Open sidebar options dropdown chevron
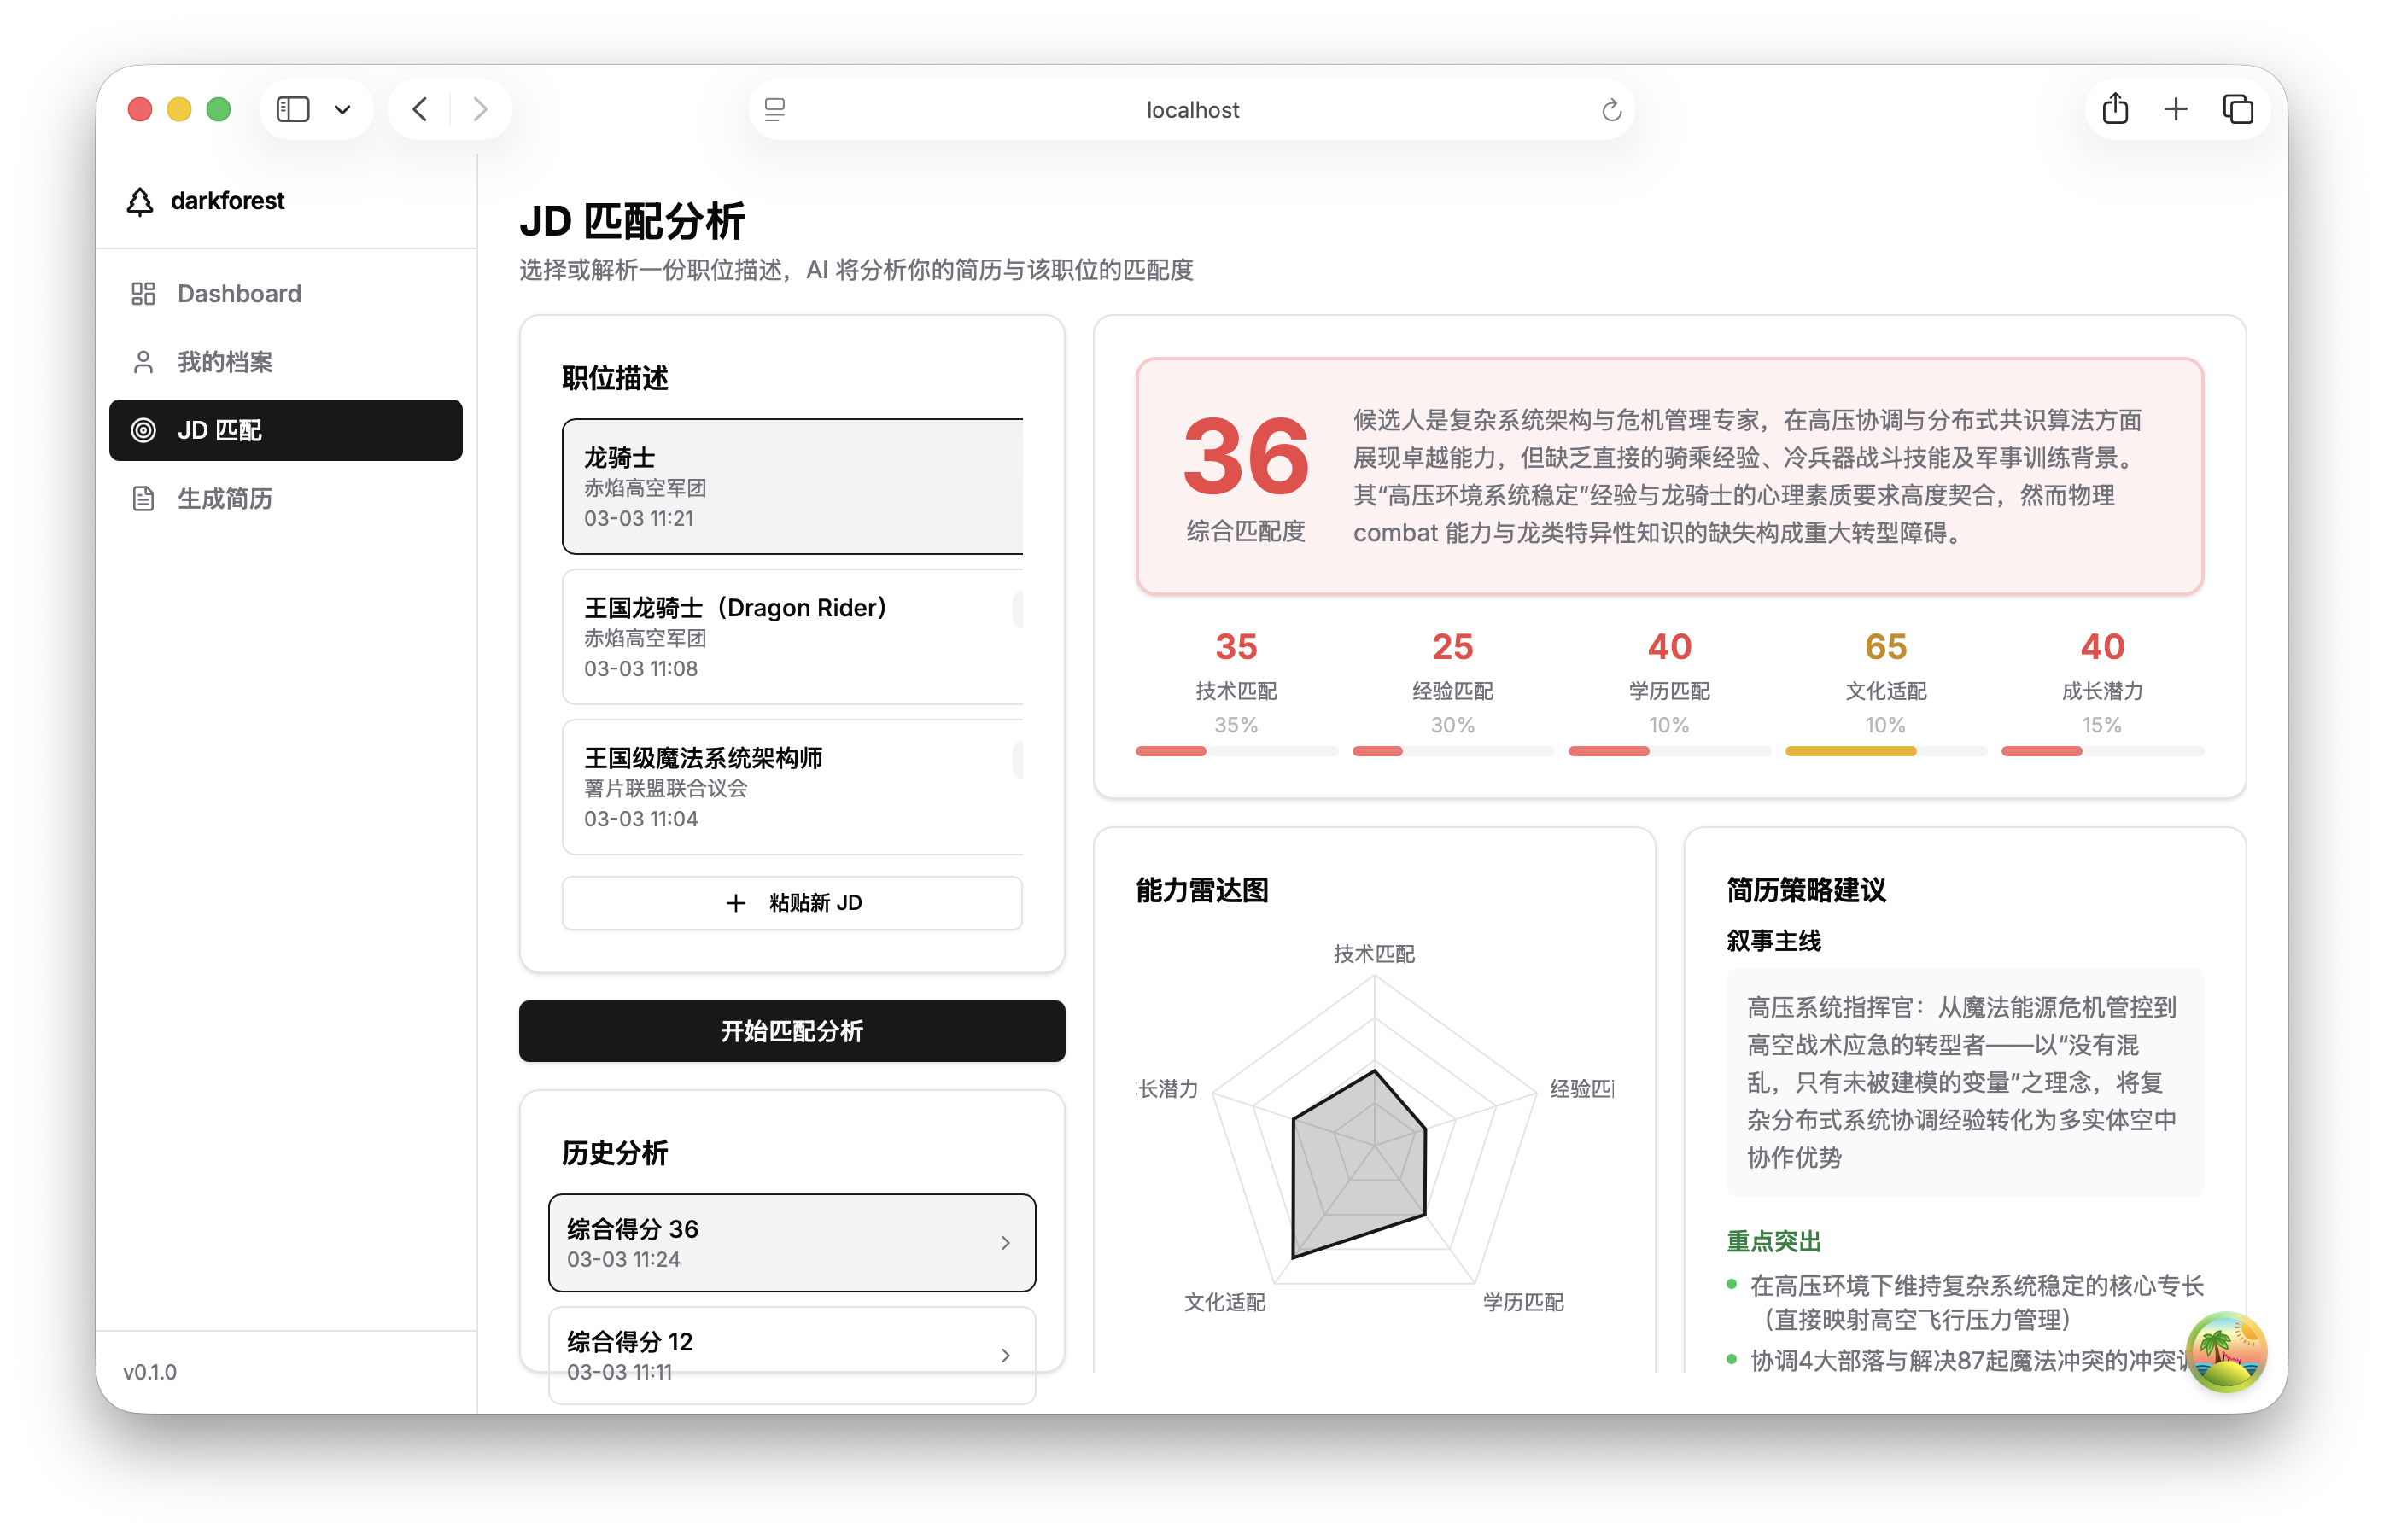Screen dimensions: 2384x1540 [x=343, y=109]
